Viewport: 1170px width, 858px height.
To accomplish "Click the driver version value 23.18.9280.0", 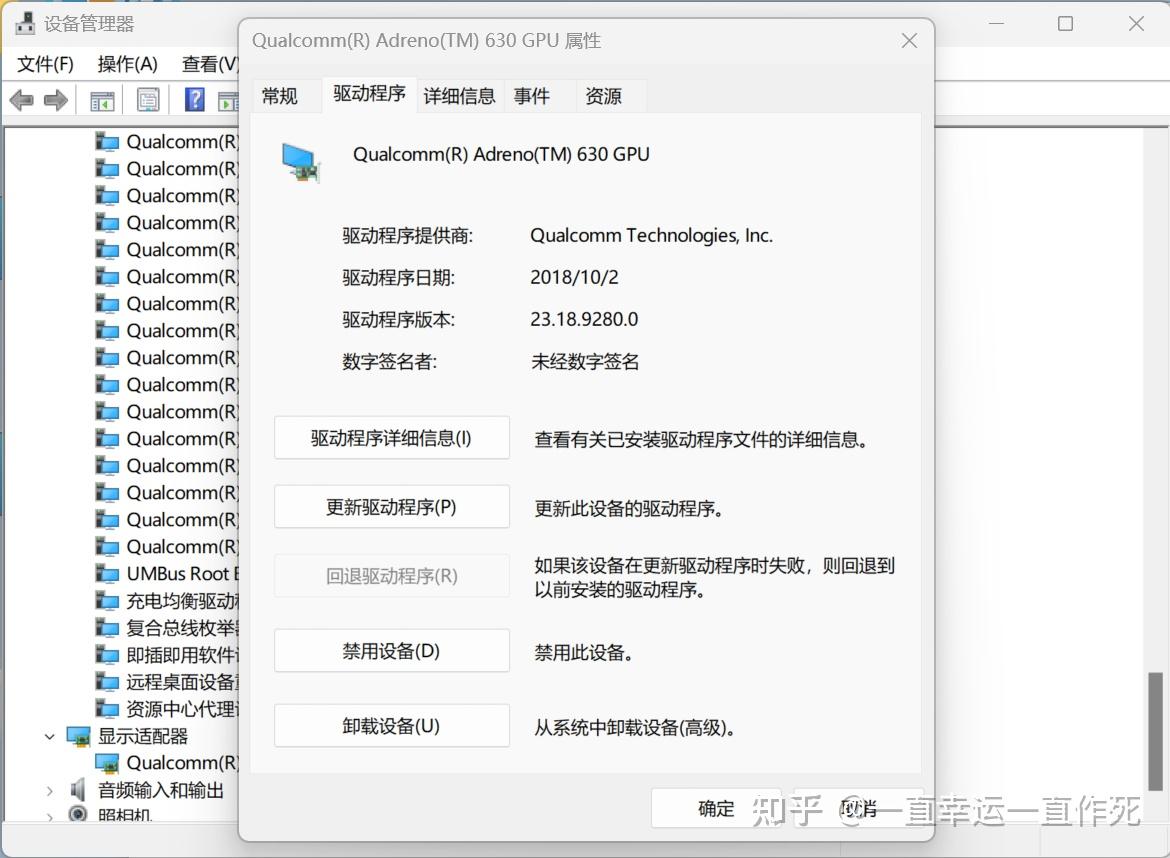I will click(584, 319).
